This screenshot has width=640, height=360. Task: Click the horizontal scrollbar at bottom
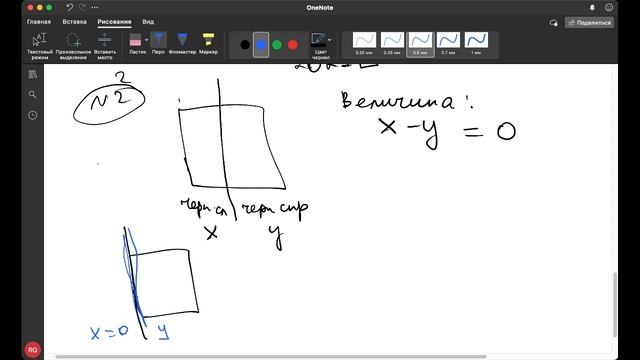tap(271, 356)
